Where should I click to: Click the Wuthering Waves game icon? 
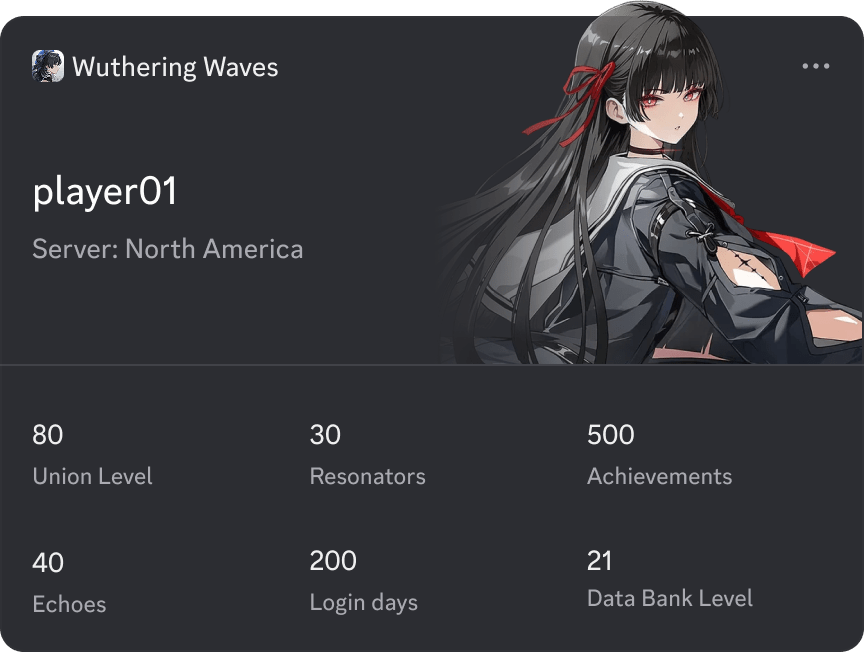click(x=48, y=66)
